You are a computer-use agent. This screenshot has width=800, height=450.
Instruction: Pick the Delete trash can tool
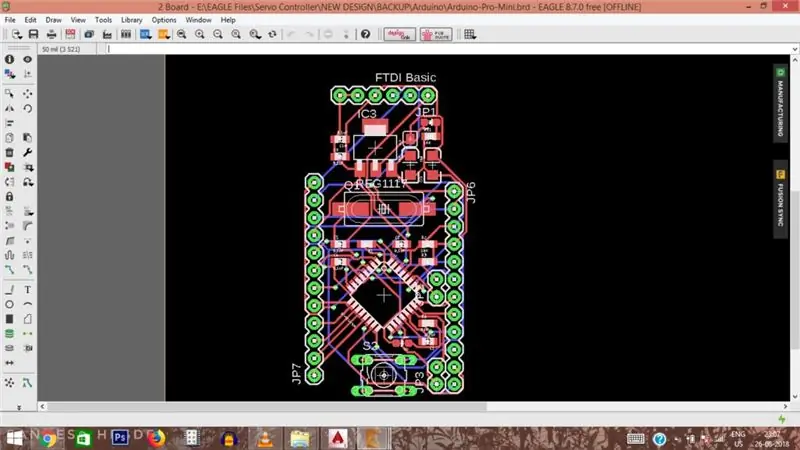(x=9, y=153)
